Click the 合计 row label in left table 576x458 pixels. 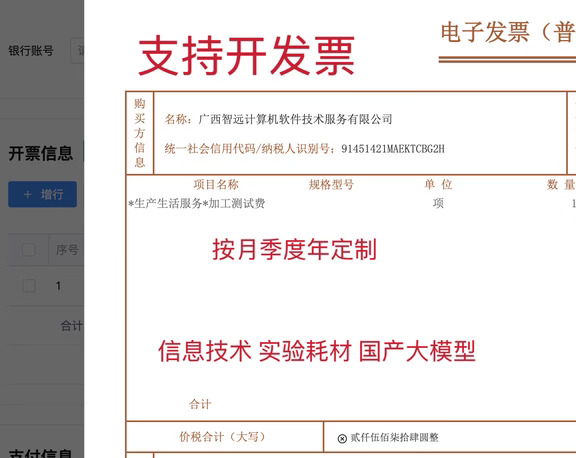tap(72, 325)
